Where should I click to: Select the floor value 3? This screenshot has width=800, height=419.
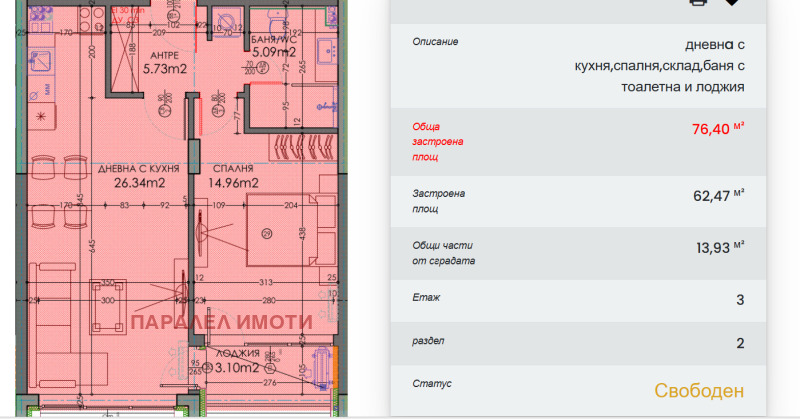[740, 300]
